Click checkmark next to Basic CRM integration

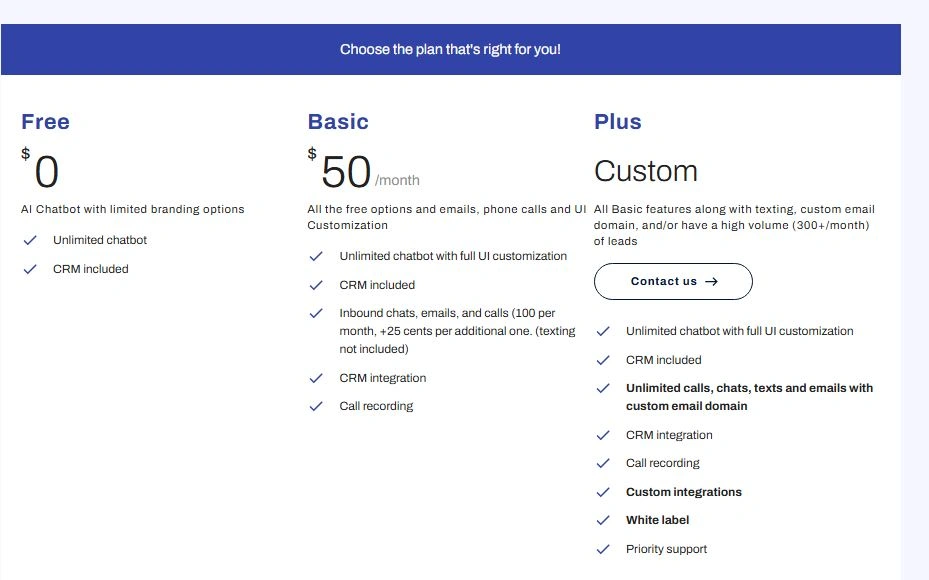pos(316,378)
